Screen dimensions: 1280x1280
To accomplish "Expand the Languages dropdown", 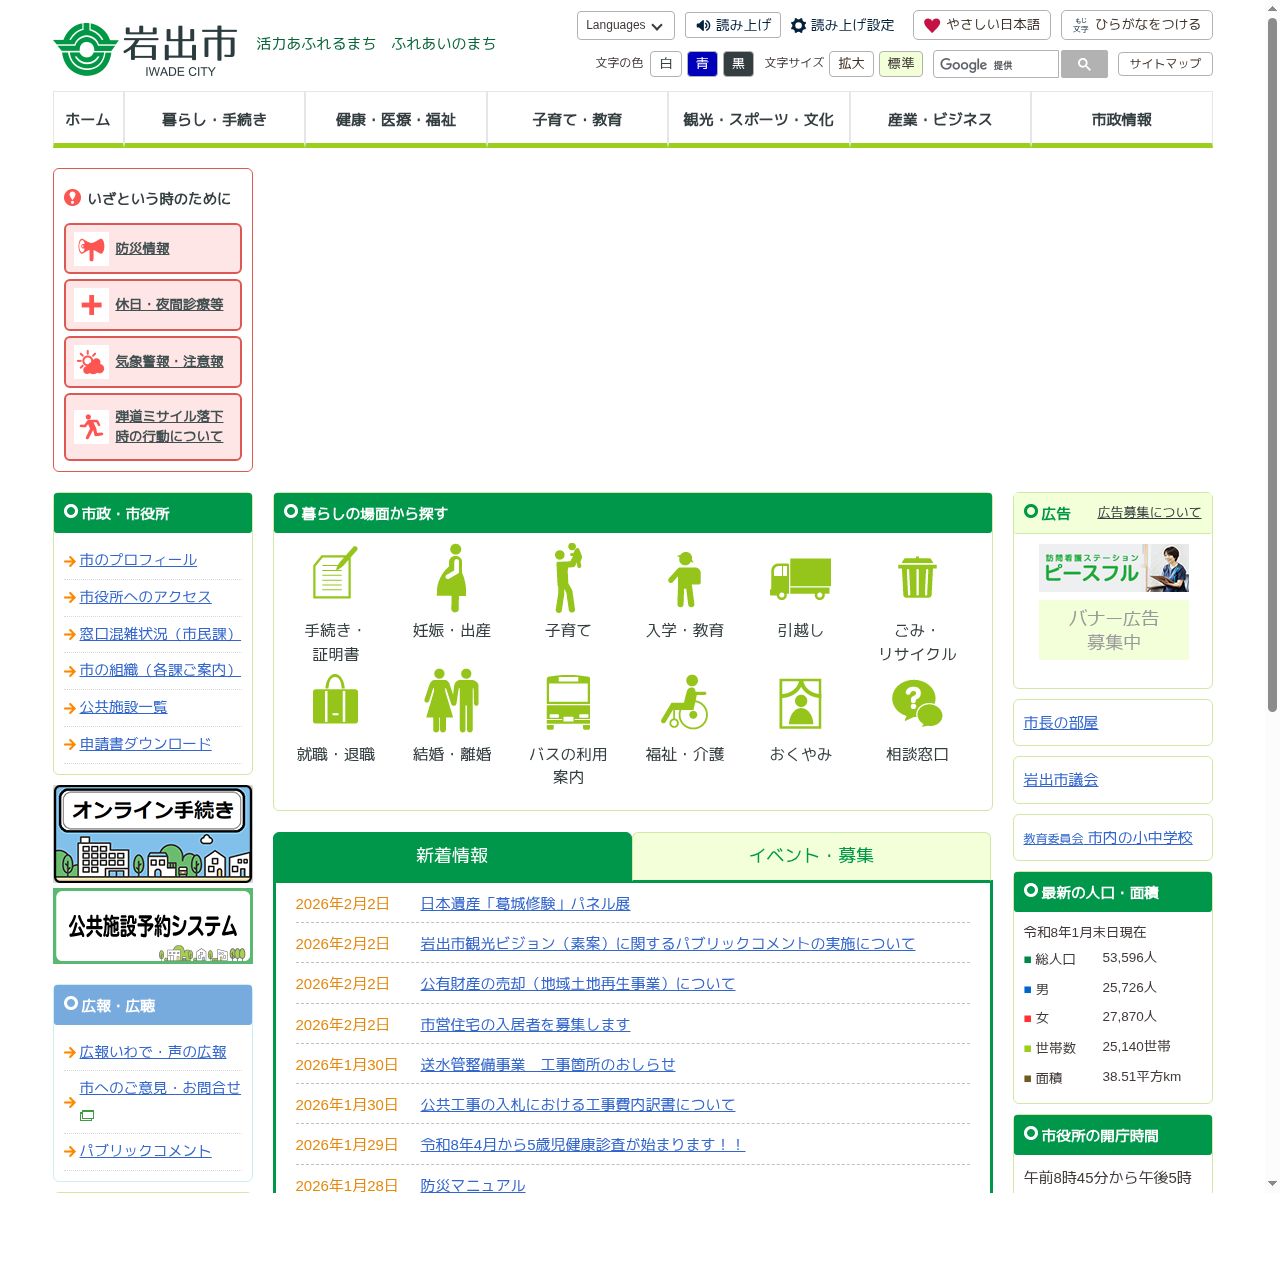I will (x=625, y=25).
